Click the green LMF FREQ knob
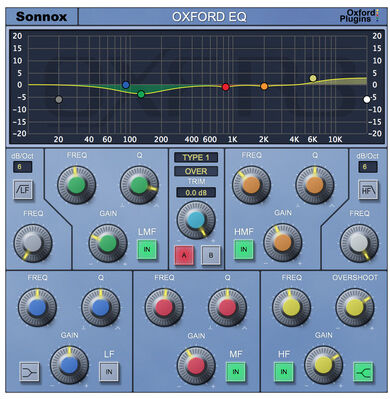Image resolution: width=390 pixels, height=399 pixels. [x=77, y=185]
